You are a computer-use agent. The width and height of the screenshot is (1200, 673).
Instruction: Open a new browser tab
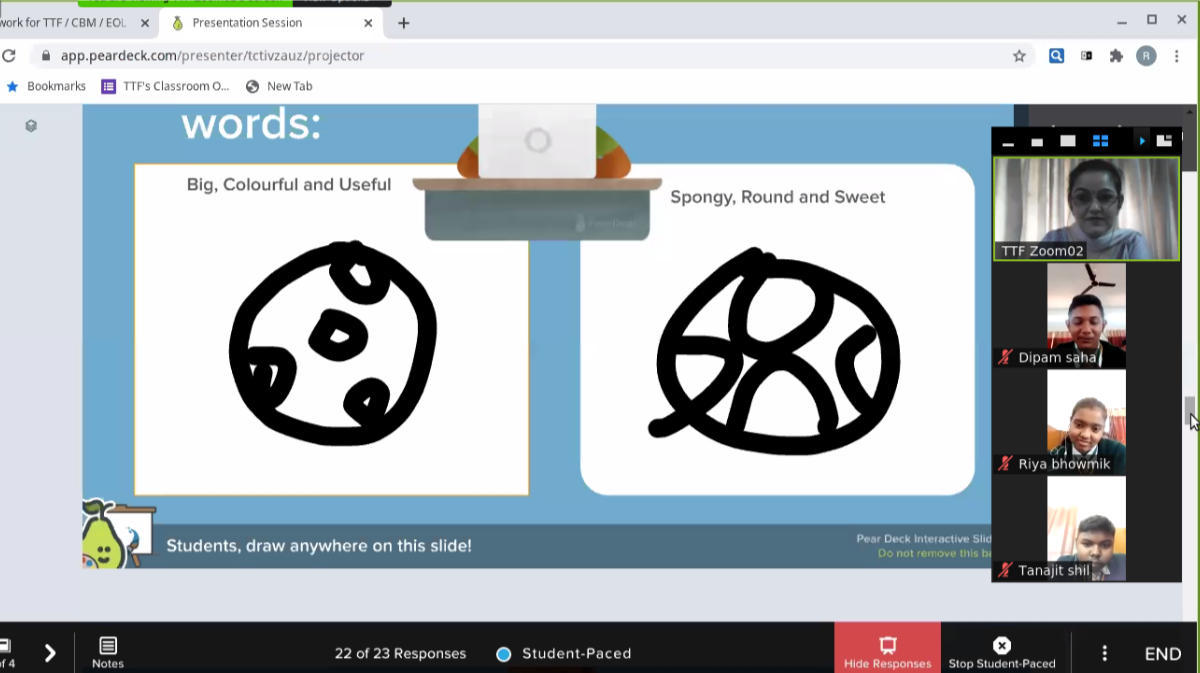click(404, 23)
